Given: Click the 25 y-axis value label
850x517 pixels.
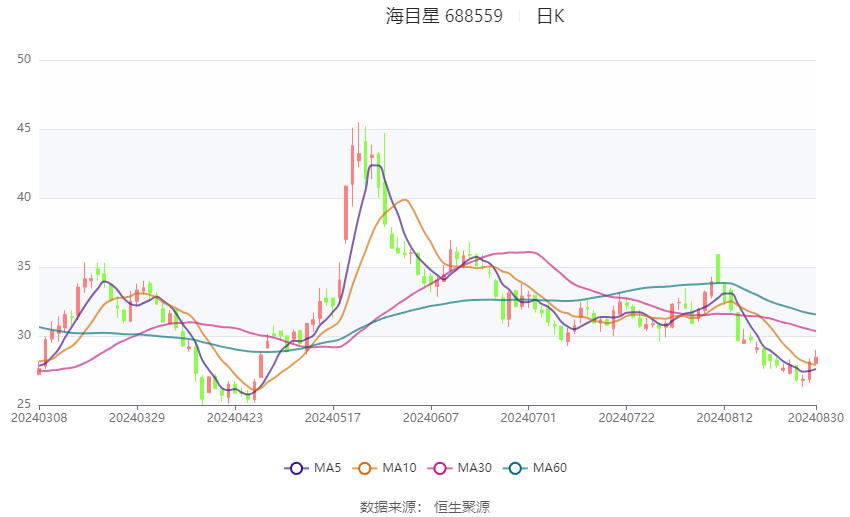Looking at the screenshot, I should click(24, 404).
